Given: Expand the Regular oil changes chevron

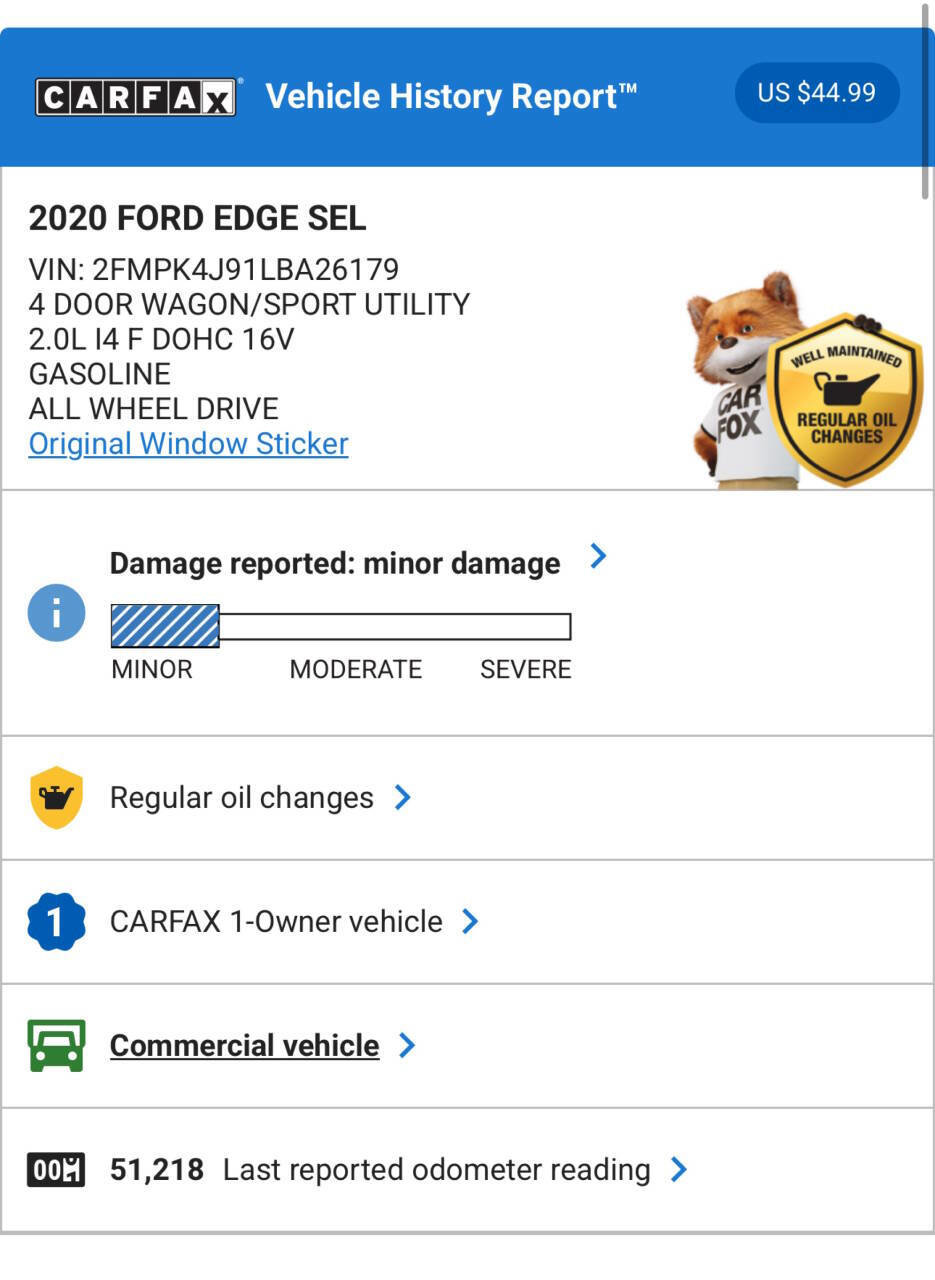Looking at the screenshot, I should [403, 797].
